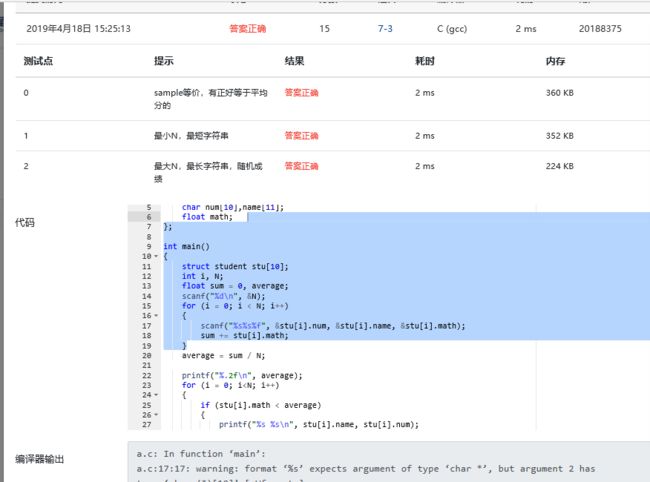Click test point 1 result 答案正确
Image resolution: width=650 pixels, height=482 pixels.
(301, 136)
